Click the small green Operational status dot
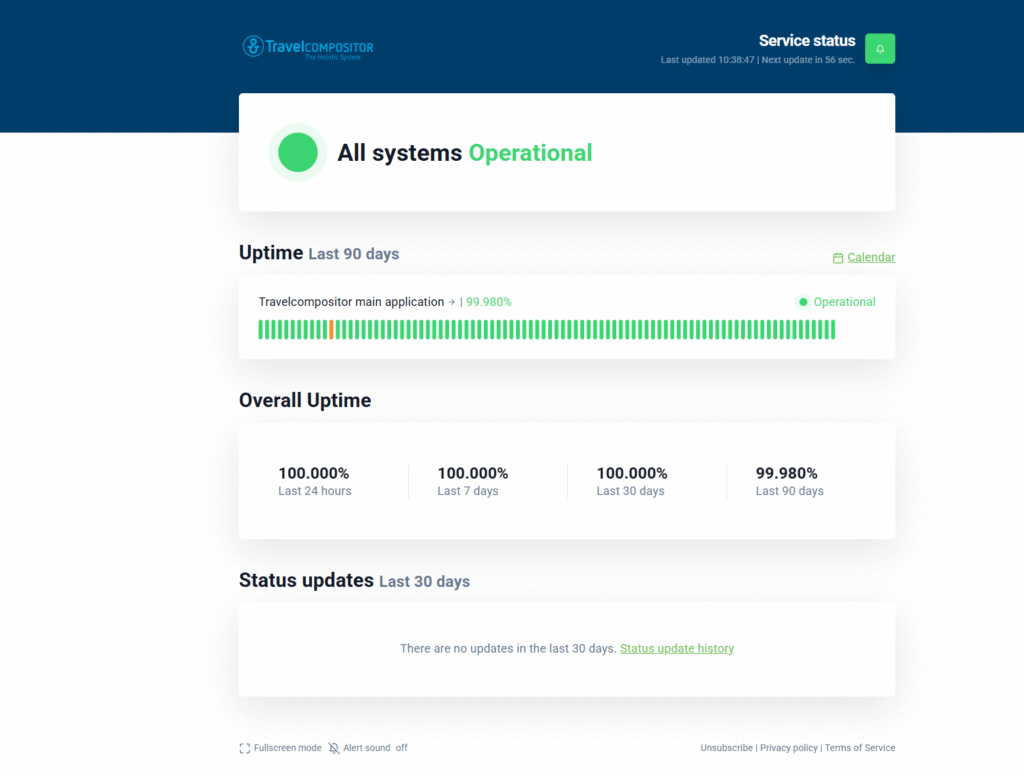 pyautogui.click(x=803, y=302)
